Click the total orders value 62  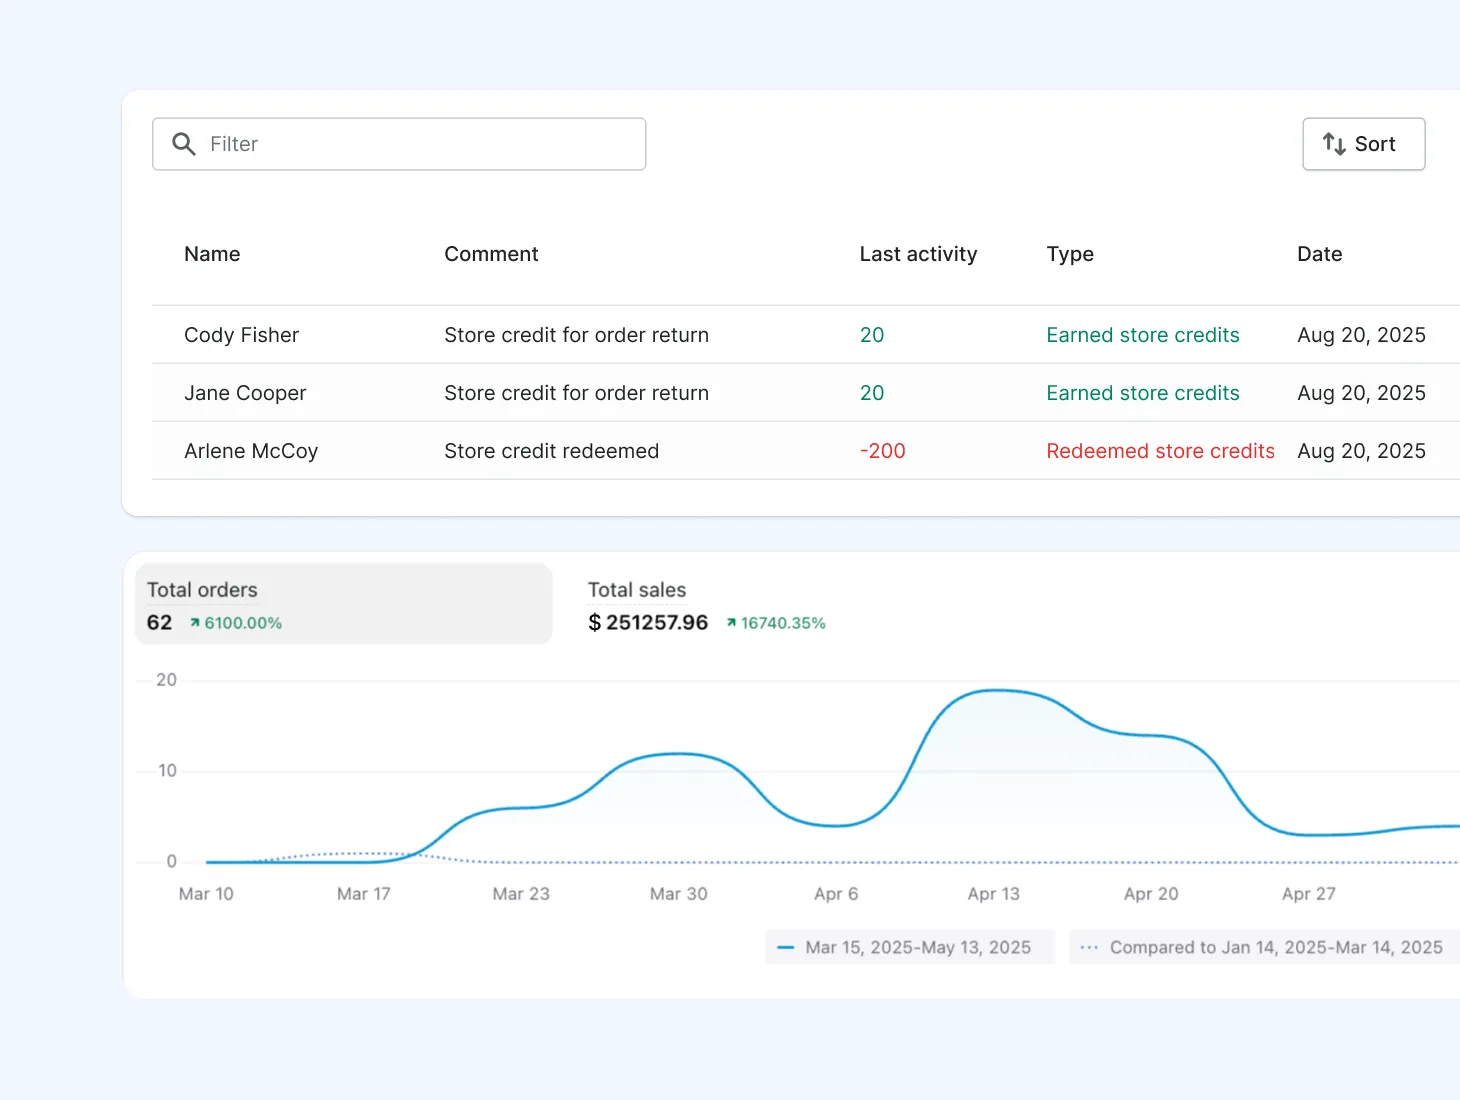pyautogui.click(x=159, y=622)
